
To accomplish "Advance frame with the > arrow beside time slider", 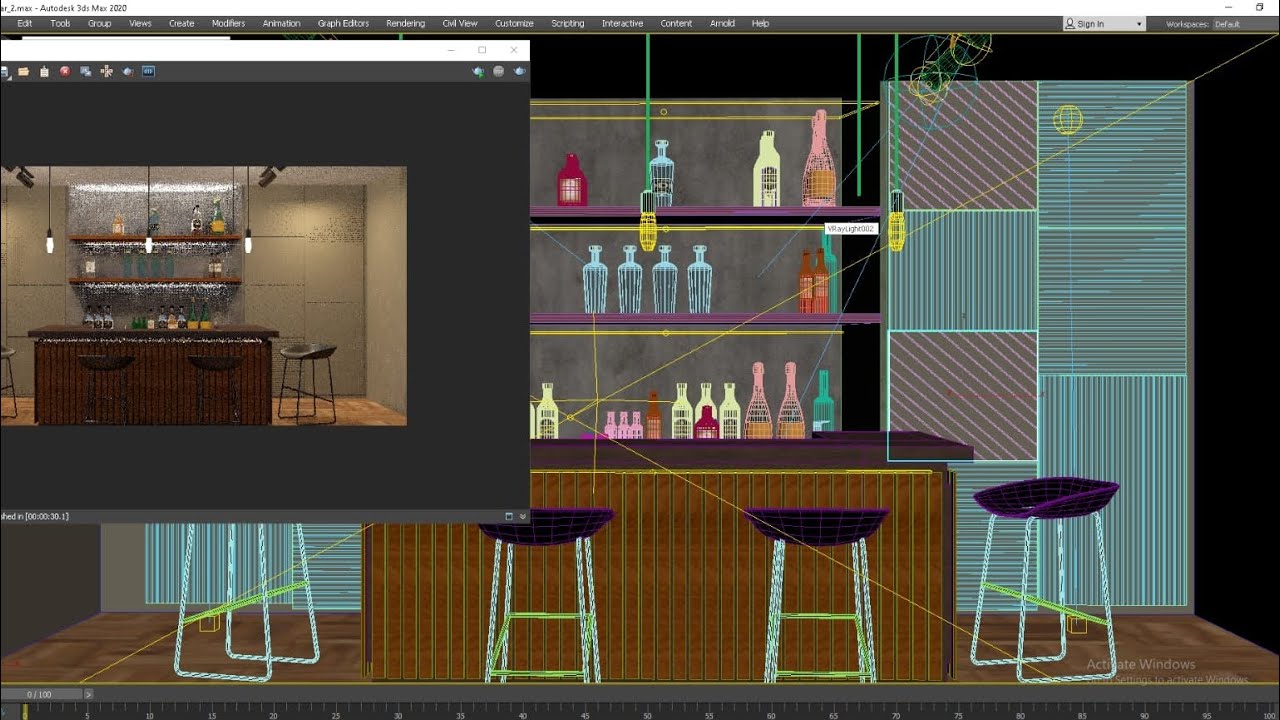I will click(x=88, y=693).
